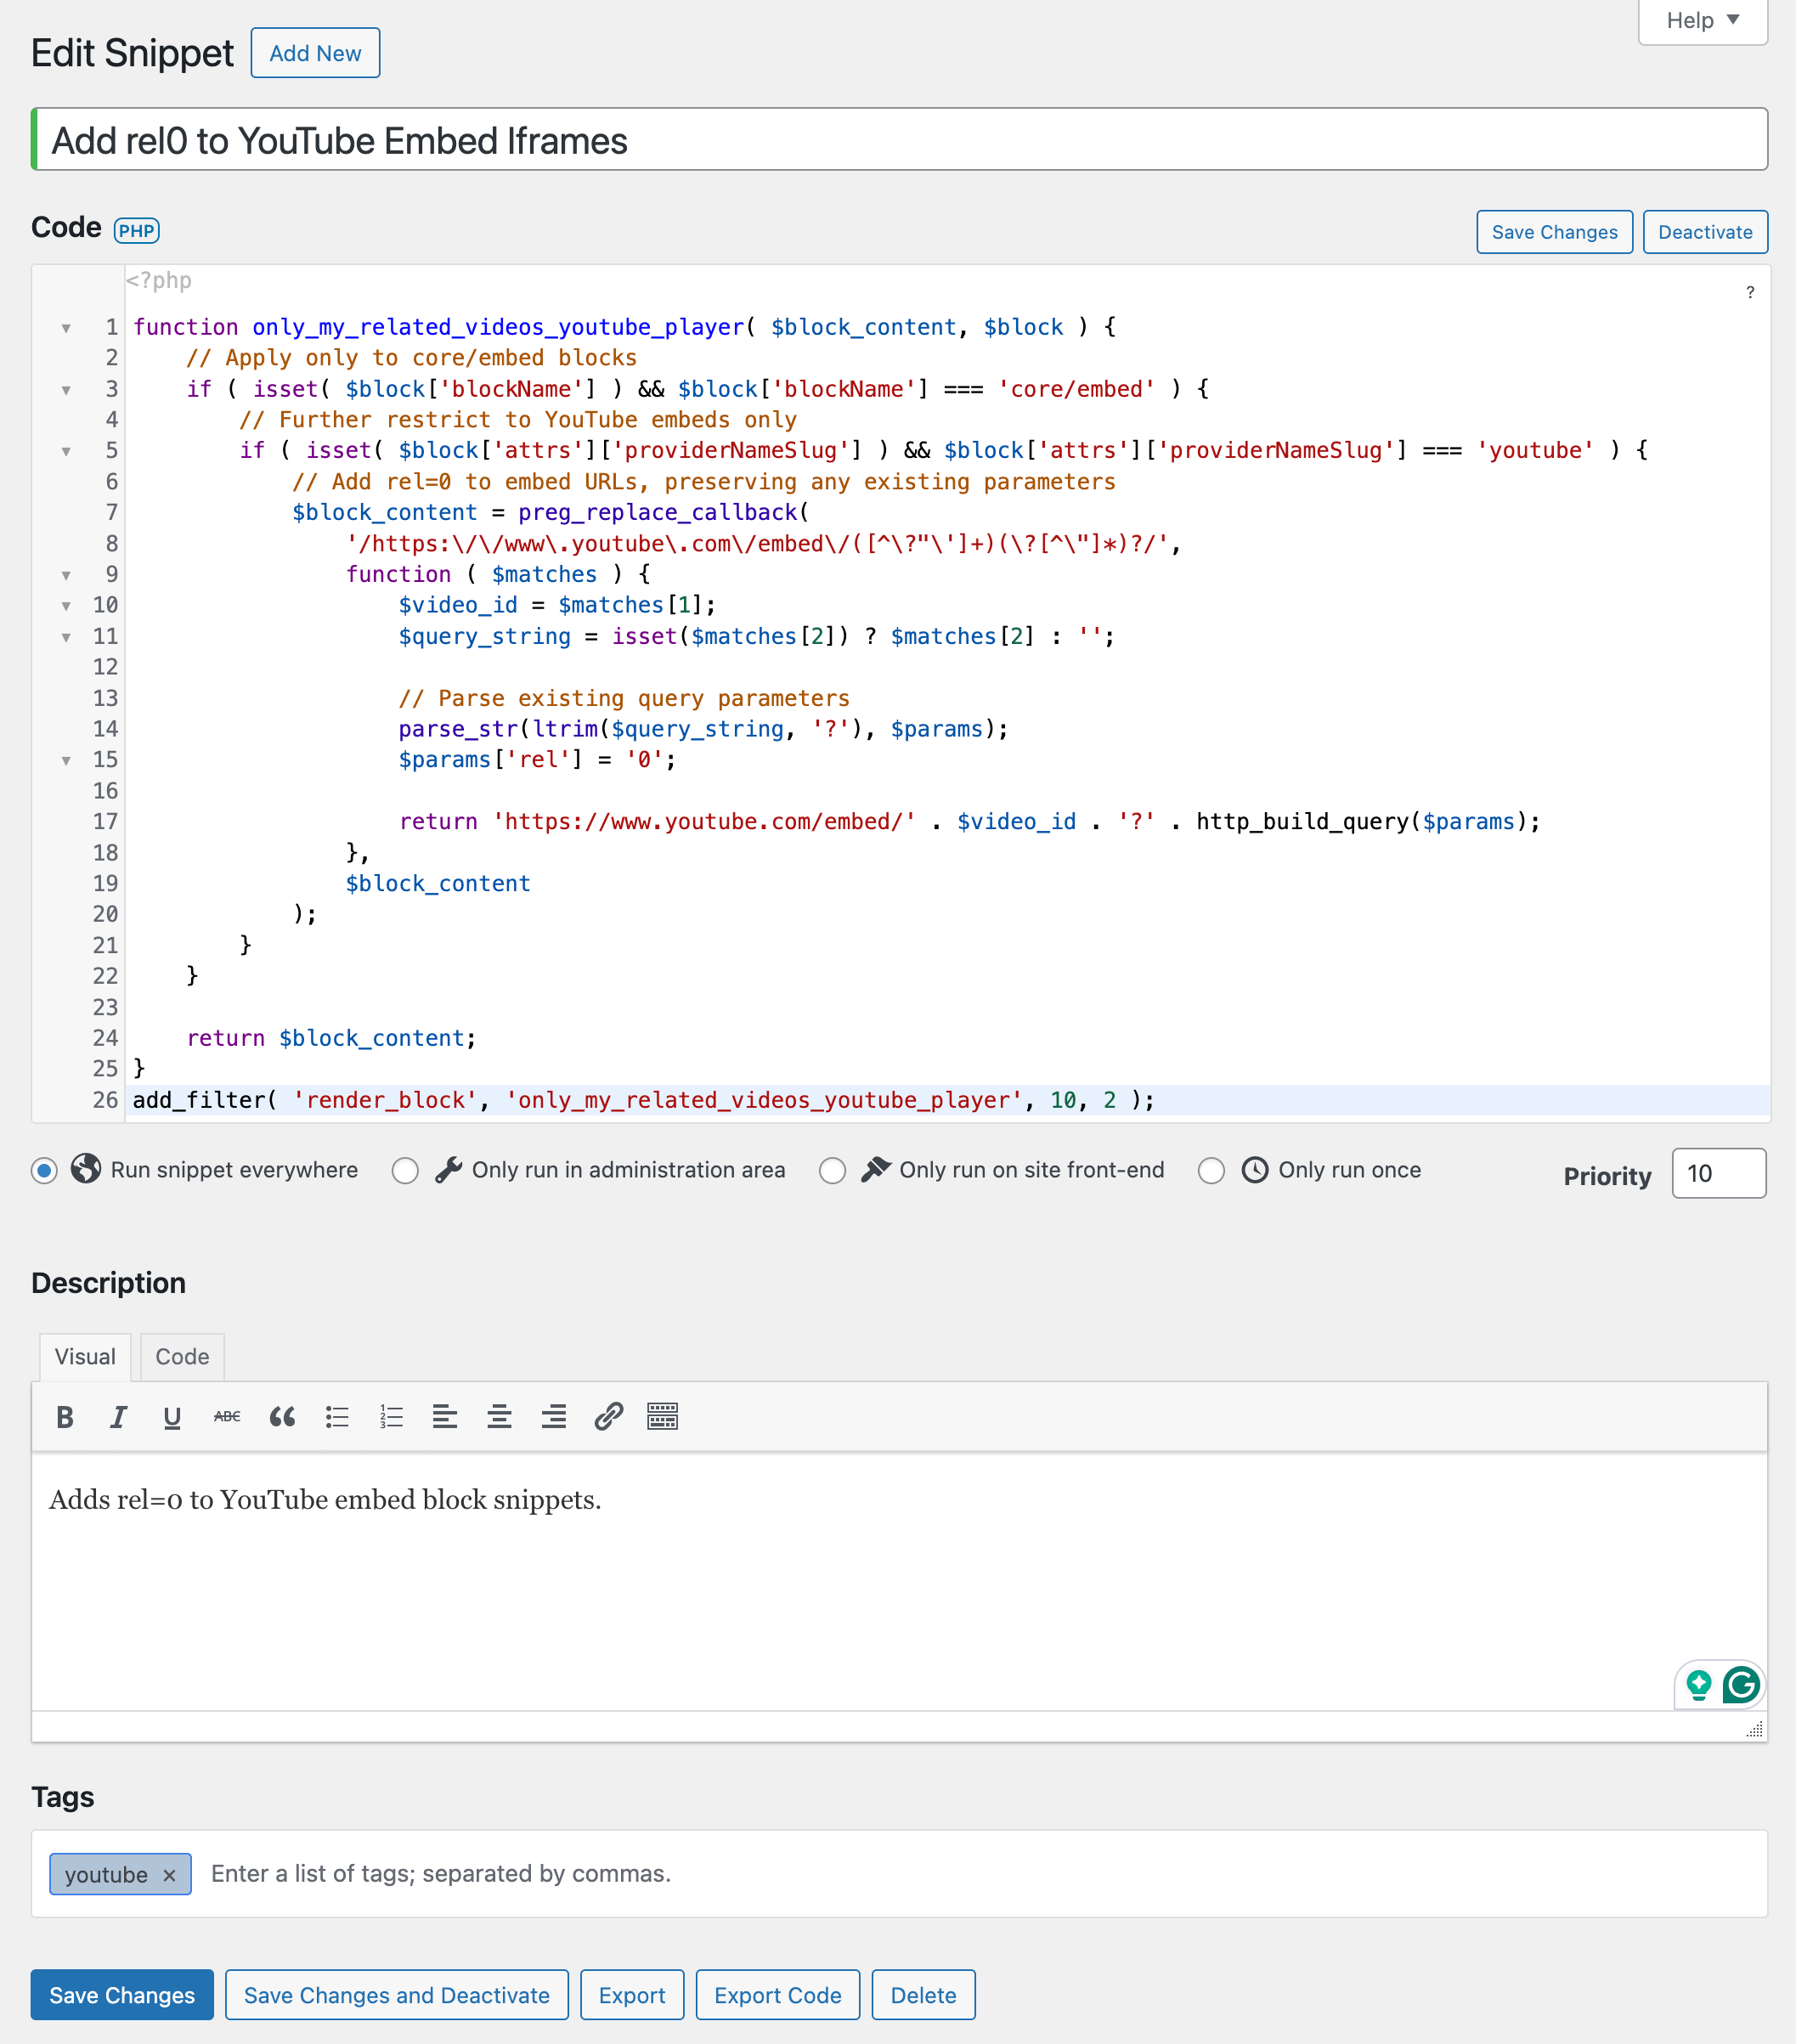Screen dimensions: 1796x2044
Task: Click the Add New button
Action: (315, 53)
